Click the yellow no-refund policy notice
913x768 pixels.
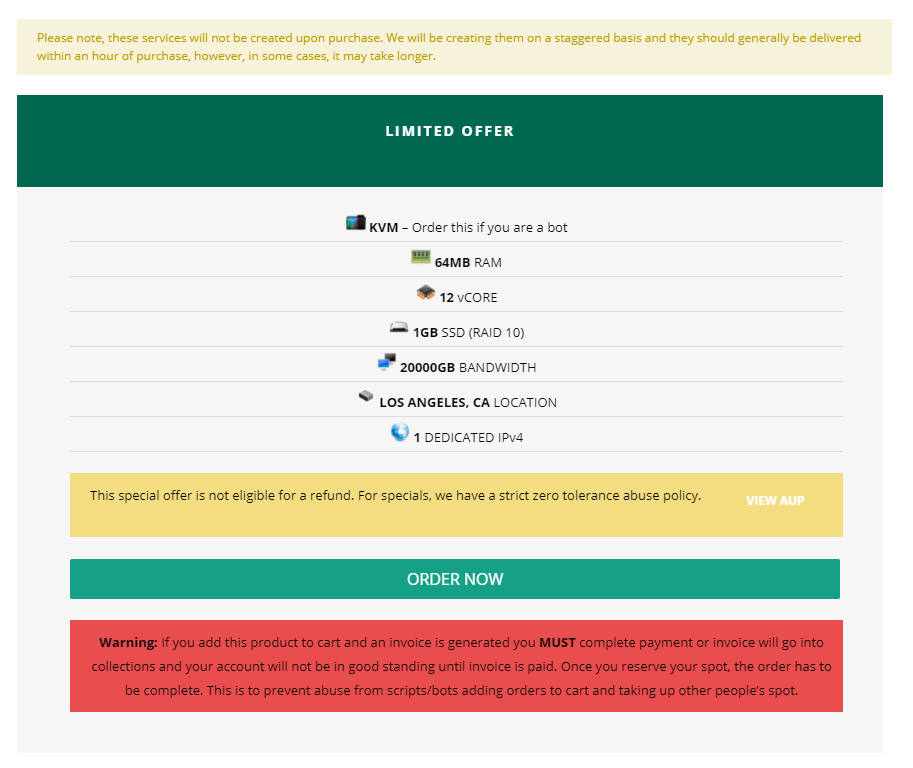(x=456, y=505)
